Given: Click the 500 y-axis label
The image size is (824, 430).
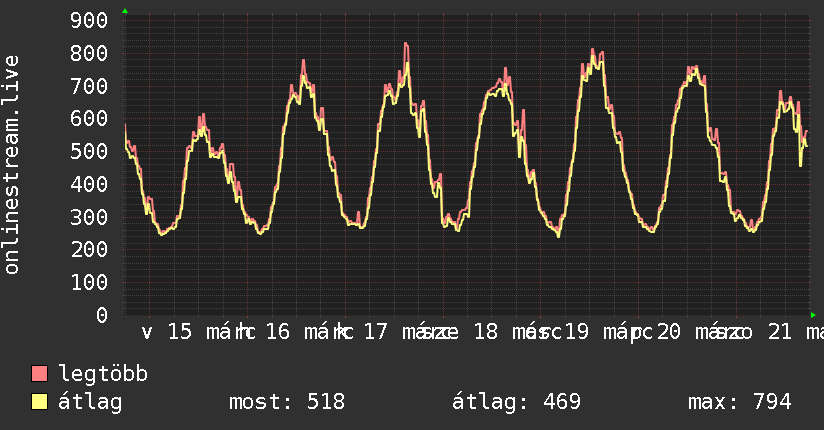Looking at the screenshot, I should pyautogui.click(x=89, y=151).
